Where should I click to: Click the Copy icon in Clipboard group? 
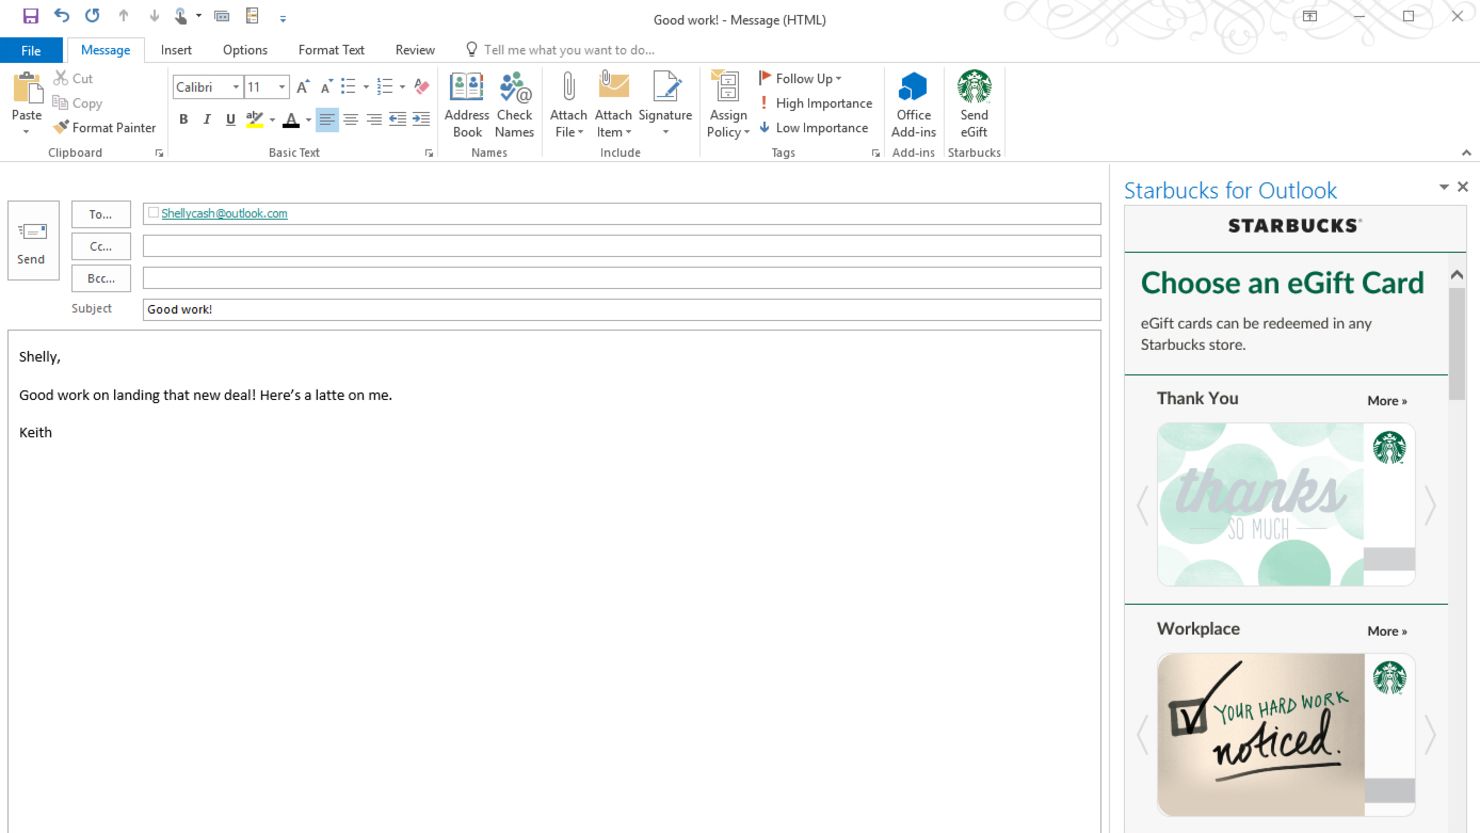click(x=61, y=103)
